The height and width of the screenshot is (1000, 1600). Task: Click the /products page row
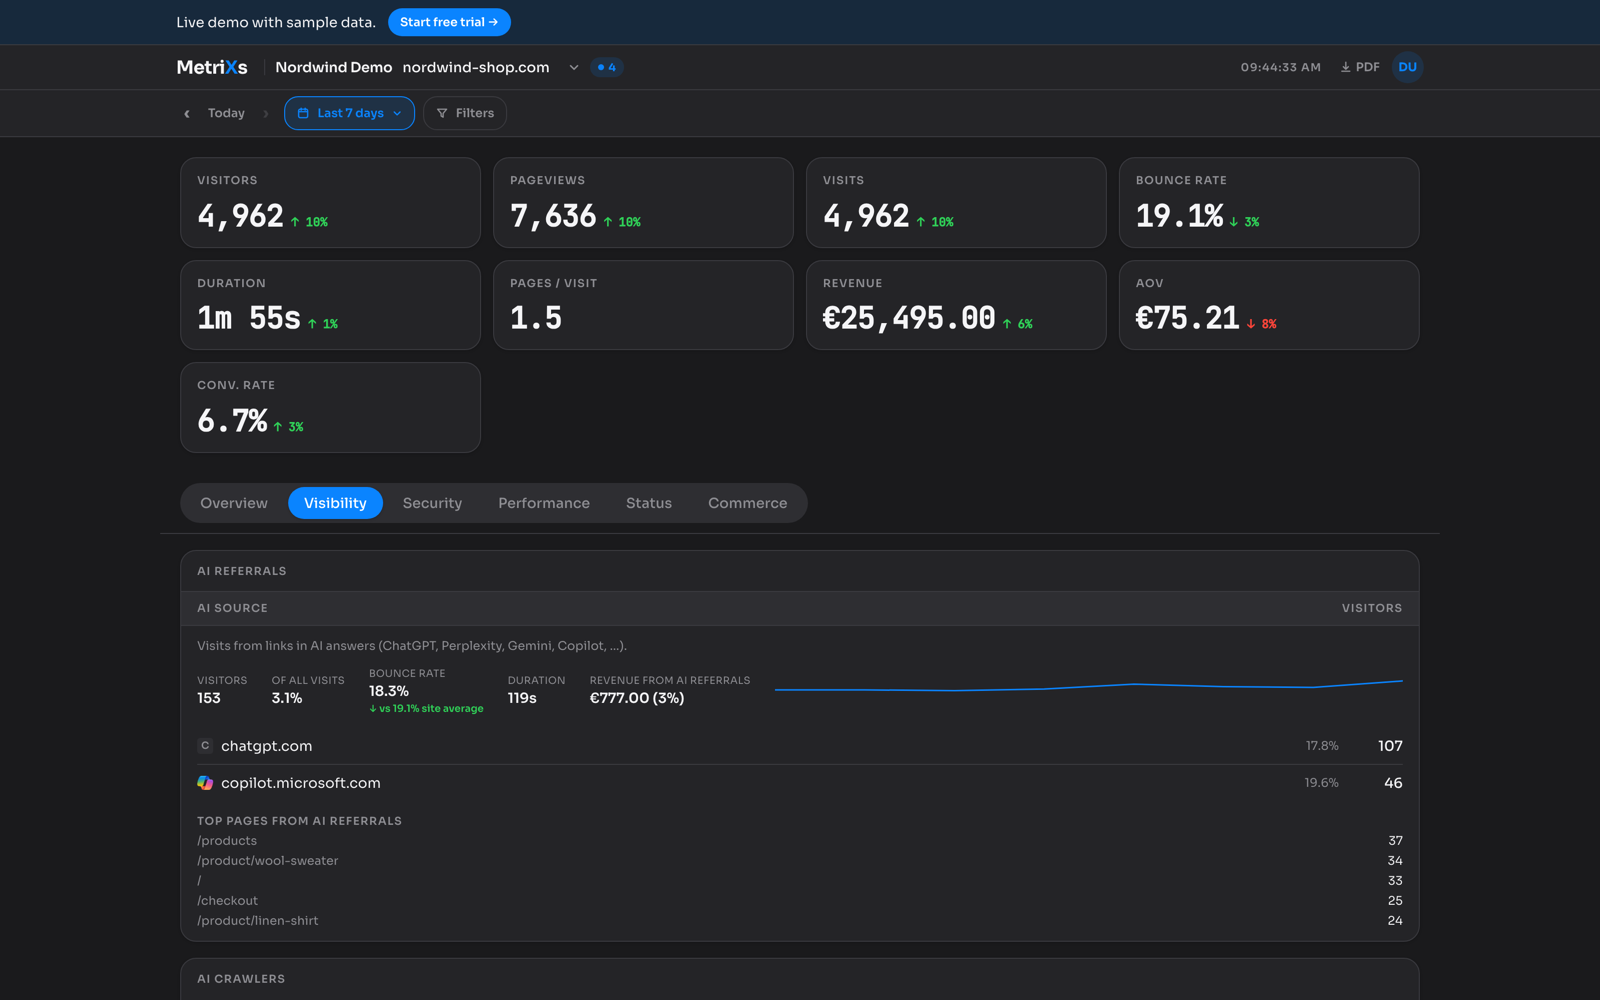pos(800,841)
